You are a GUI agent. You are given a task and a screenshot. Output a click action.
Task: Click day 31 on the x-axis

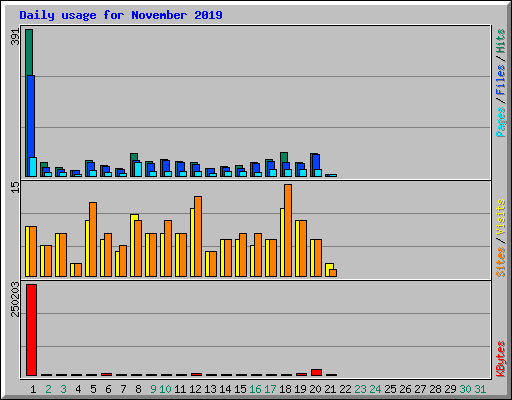click(x=480, y=389)
